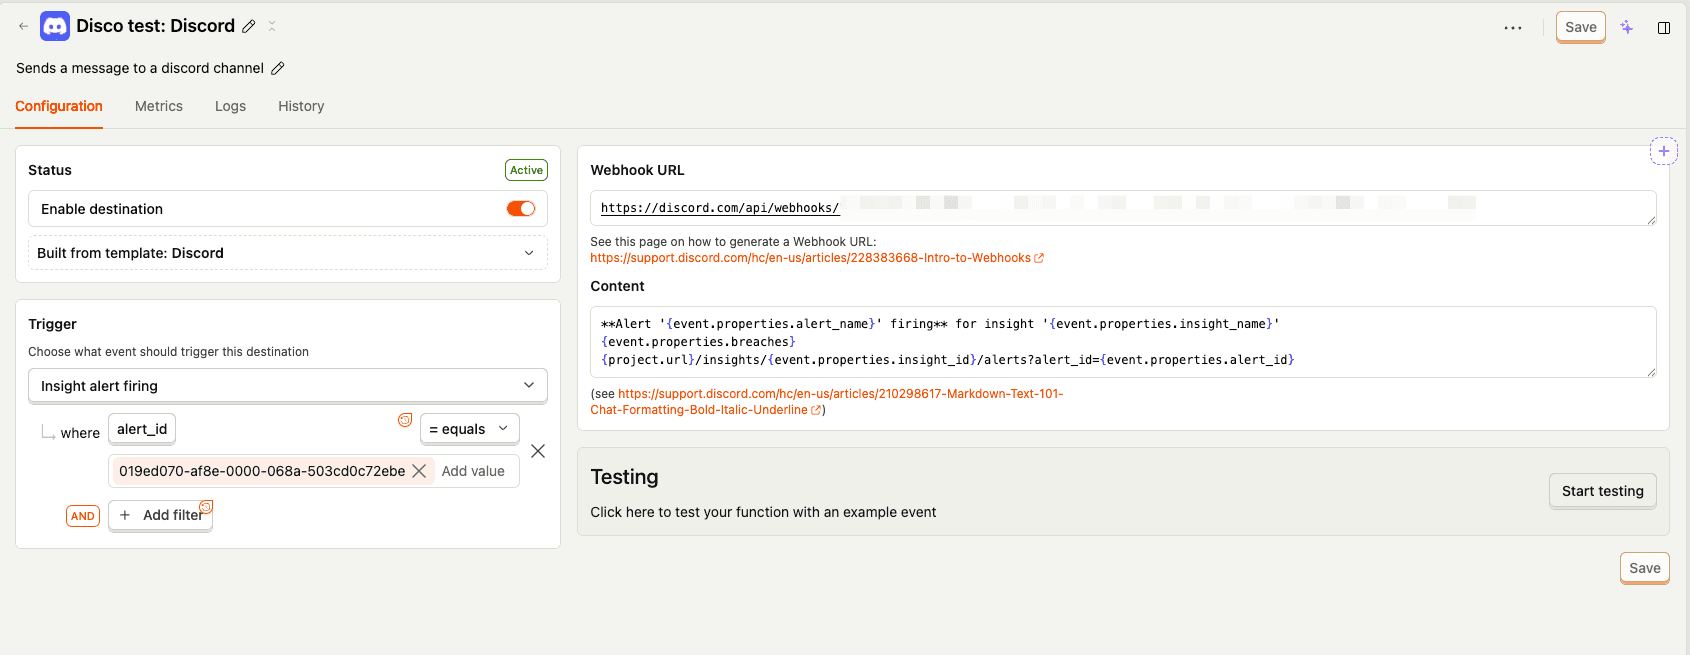Change the equals operator dropdown
Viewport: 1690px width, 655px height.
[x=470, y=429]
